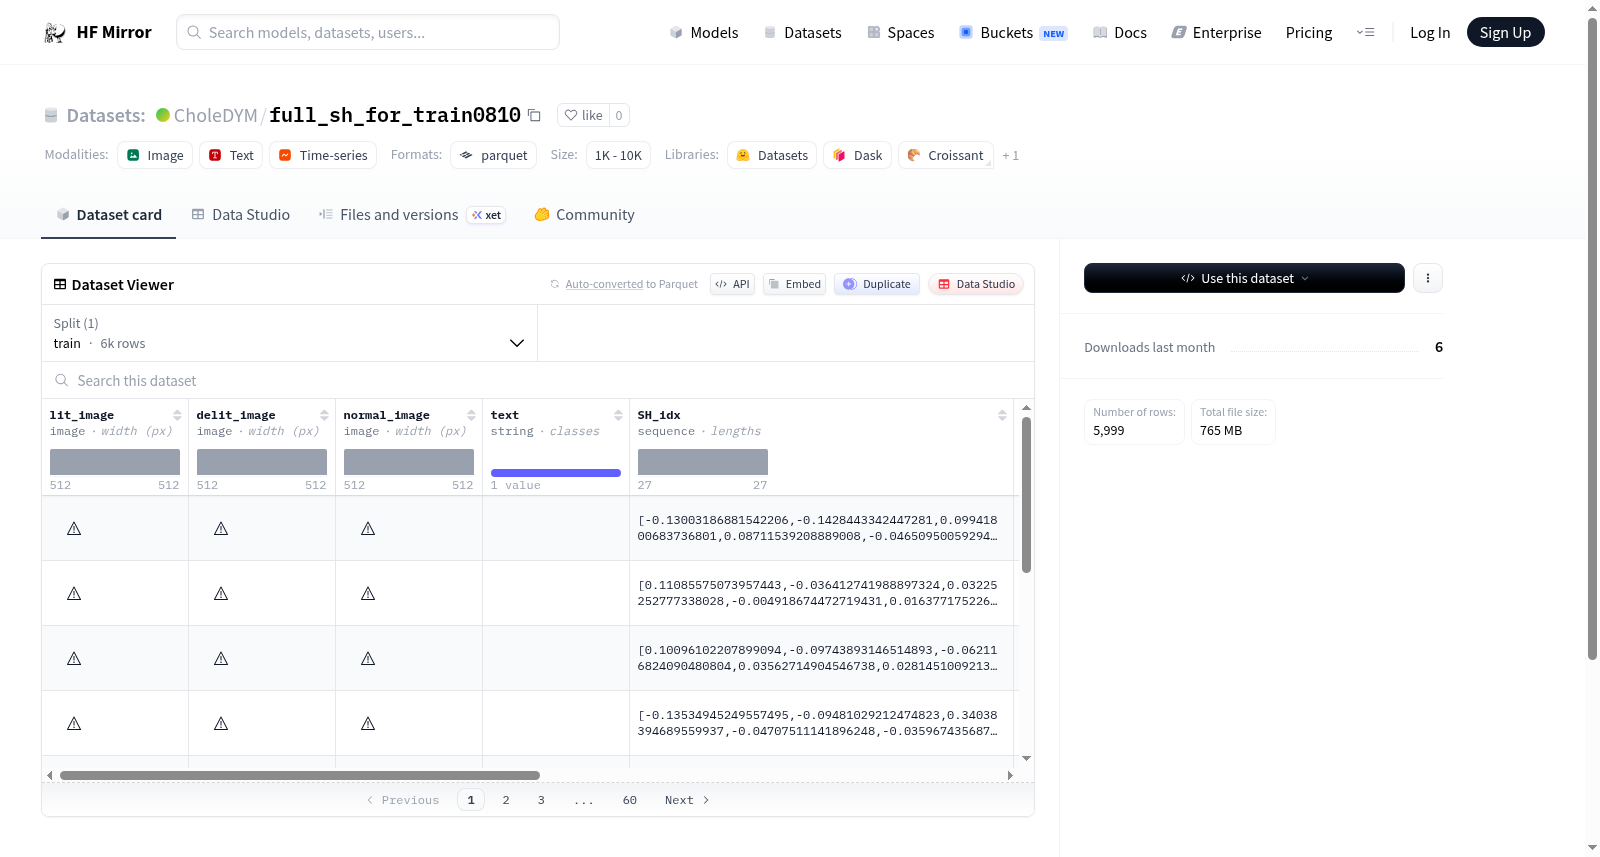Sort the text column
Image resolution: width=1600 pixels, height=857 pixels.
[618, 415]
